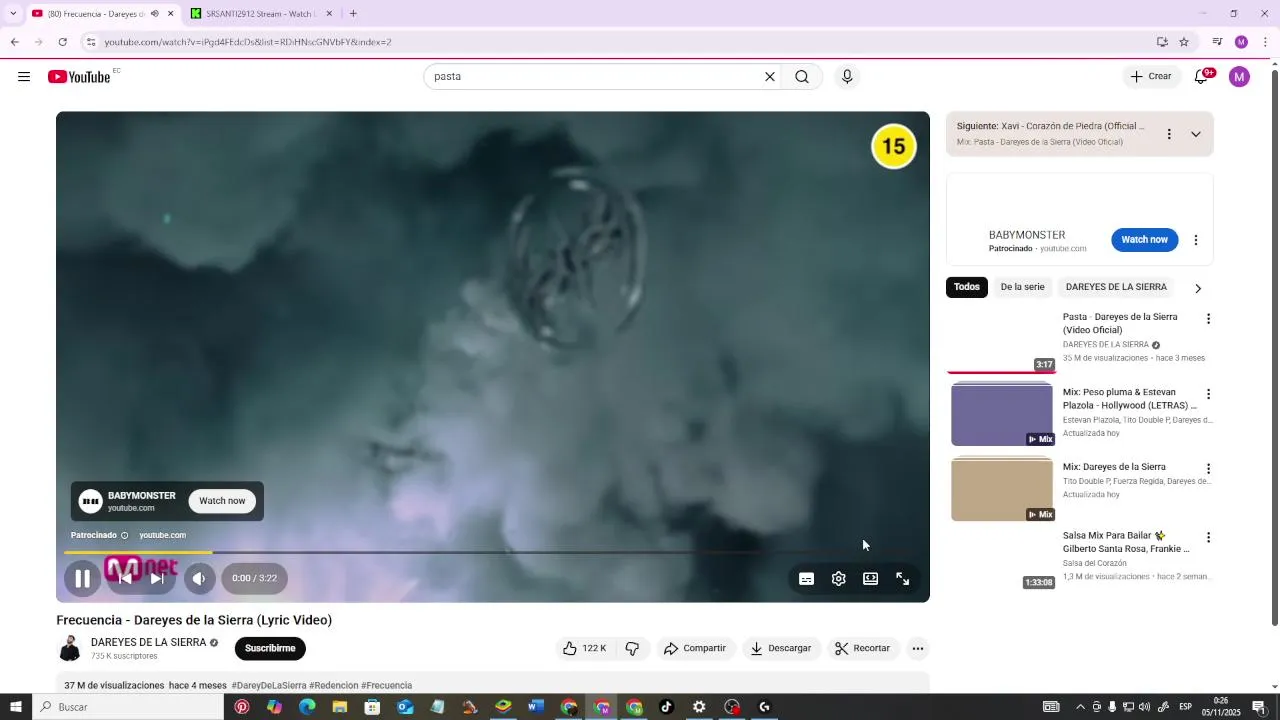This screenshot has width=1280, height=720.
Task: Open the tab search dropdown arrow
Action: click(x=12, y=14)
